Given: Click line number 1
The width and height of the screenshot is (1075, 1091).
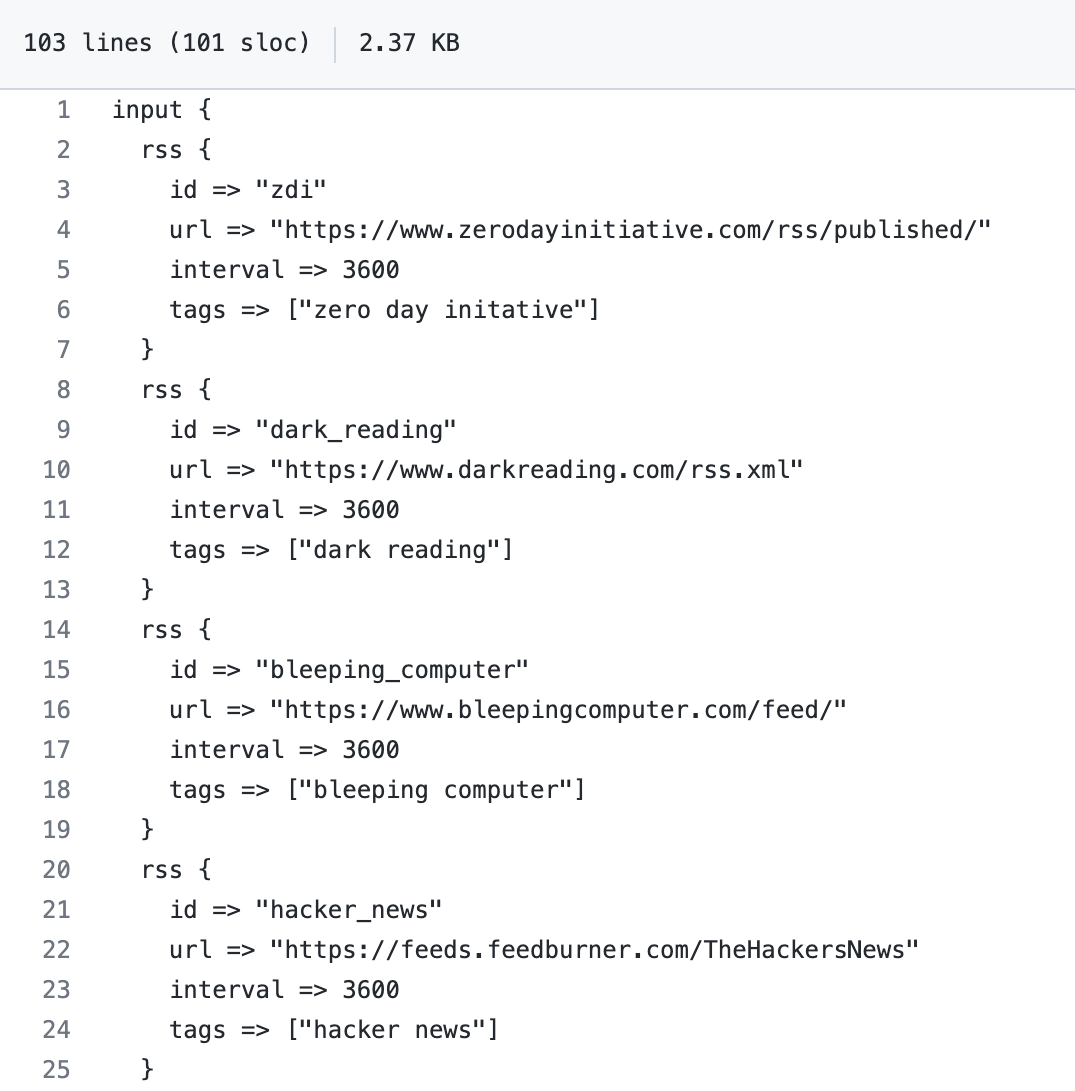Looking at the screenshot, I should [63, 110].
